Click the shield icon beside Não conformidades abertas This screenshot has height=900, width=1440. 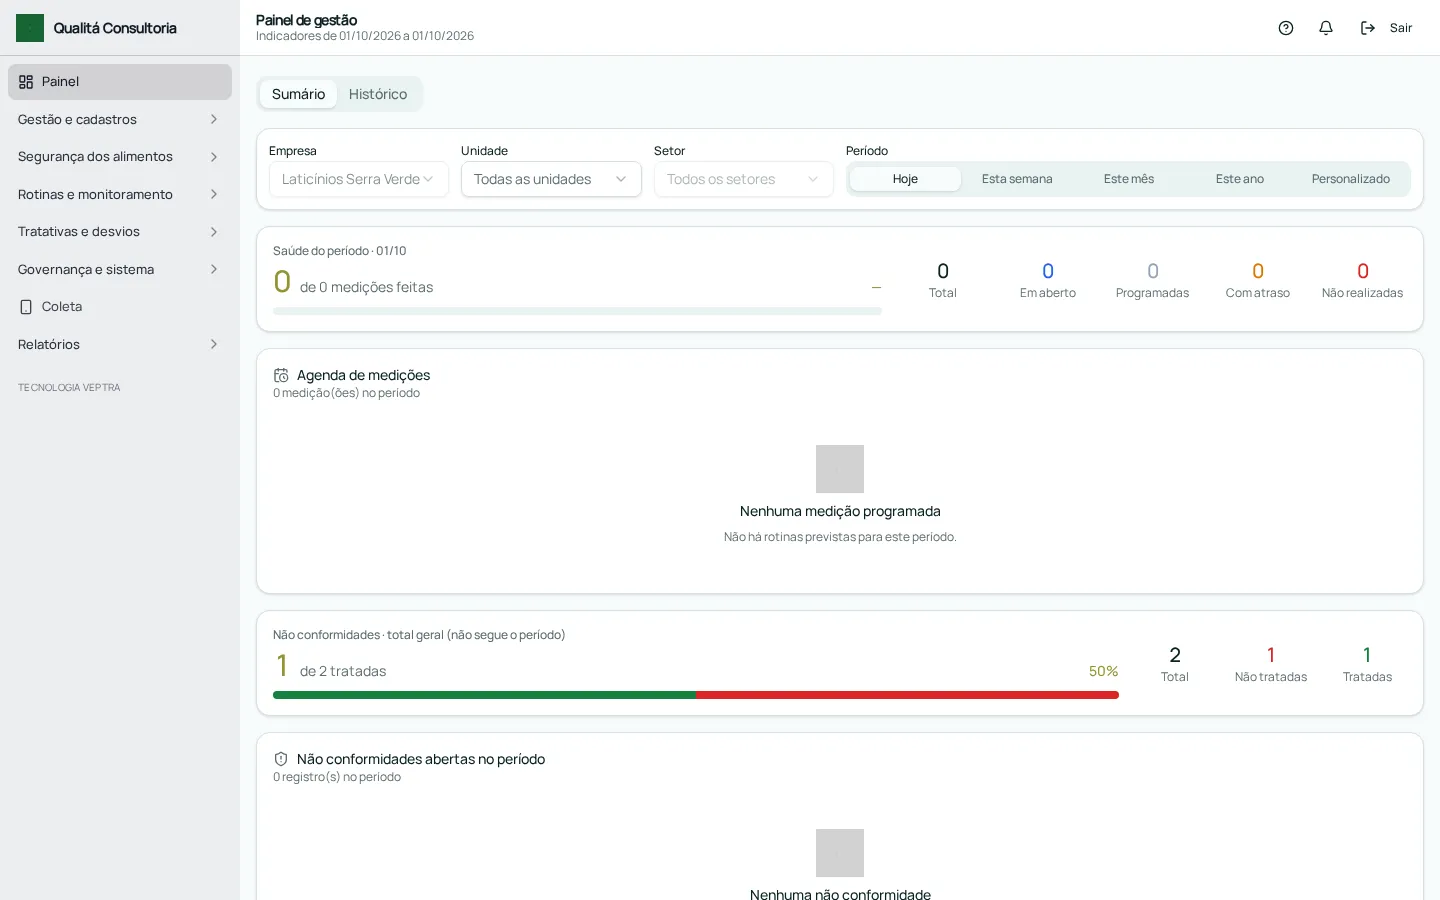[281, 759]
